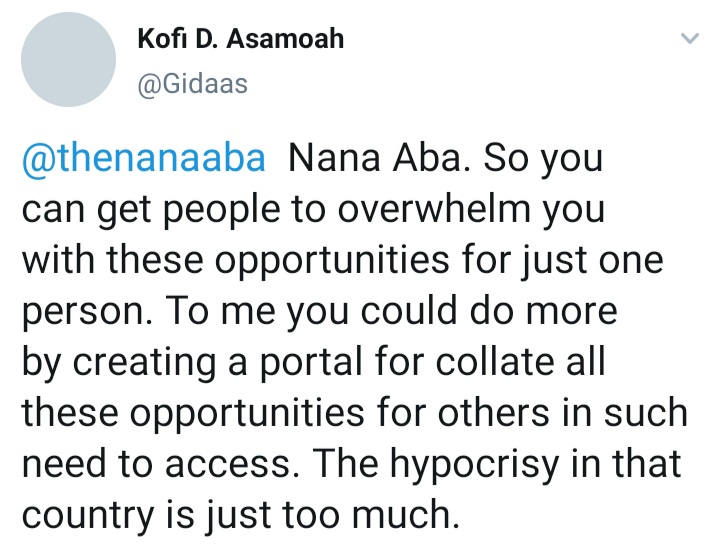Click the first 'opportunities' word in tweet

tap(332, 261)
